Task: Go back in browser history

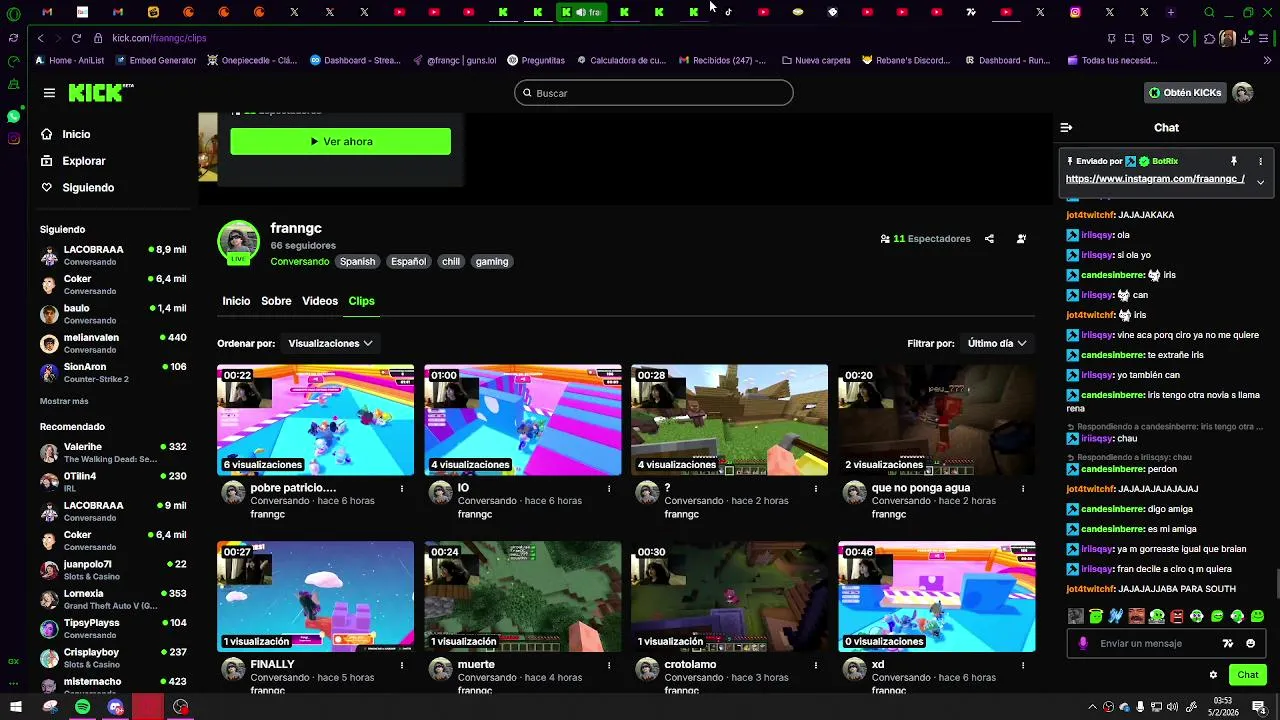Action: (40, 38)
